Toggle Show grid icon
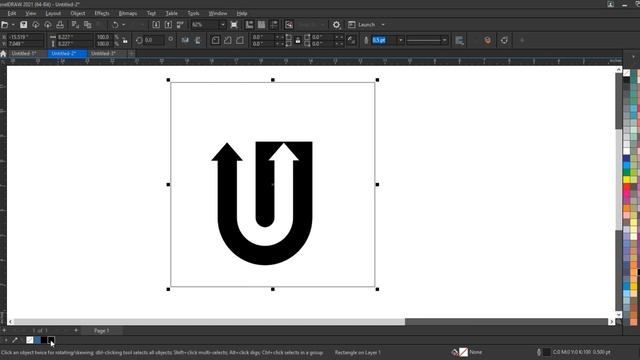 261,25
